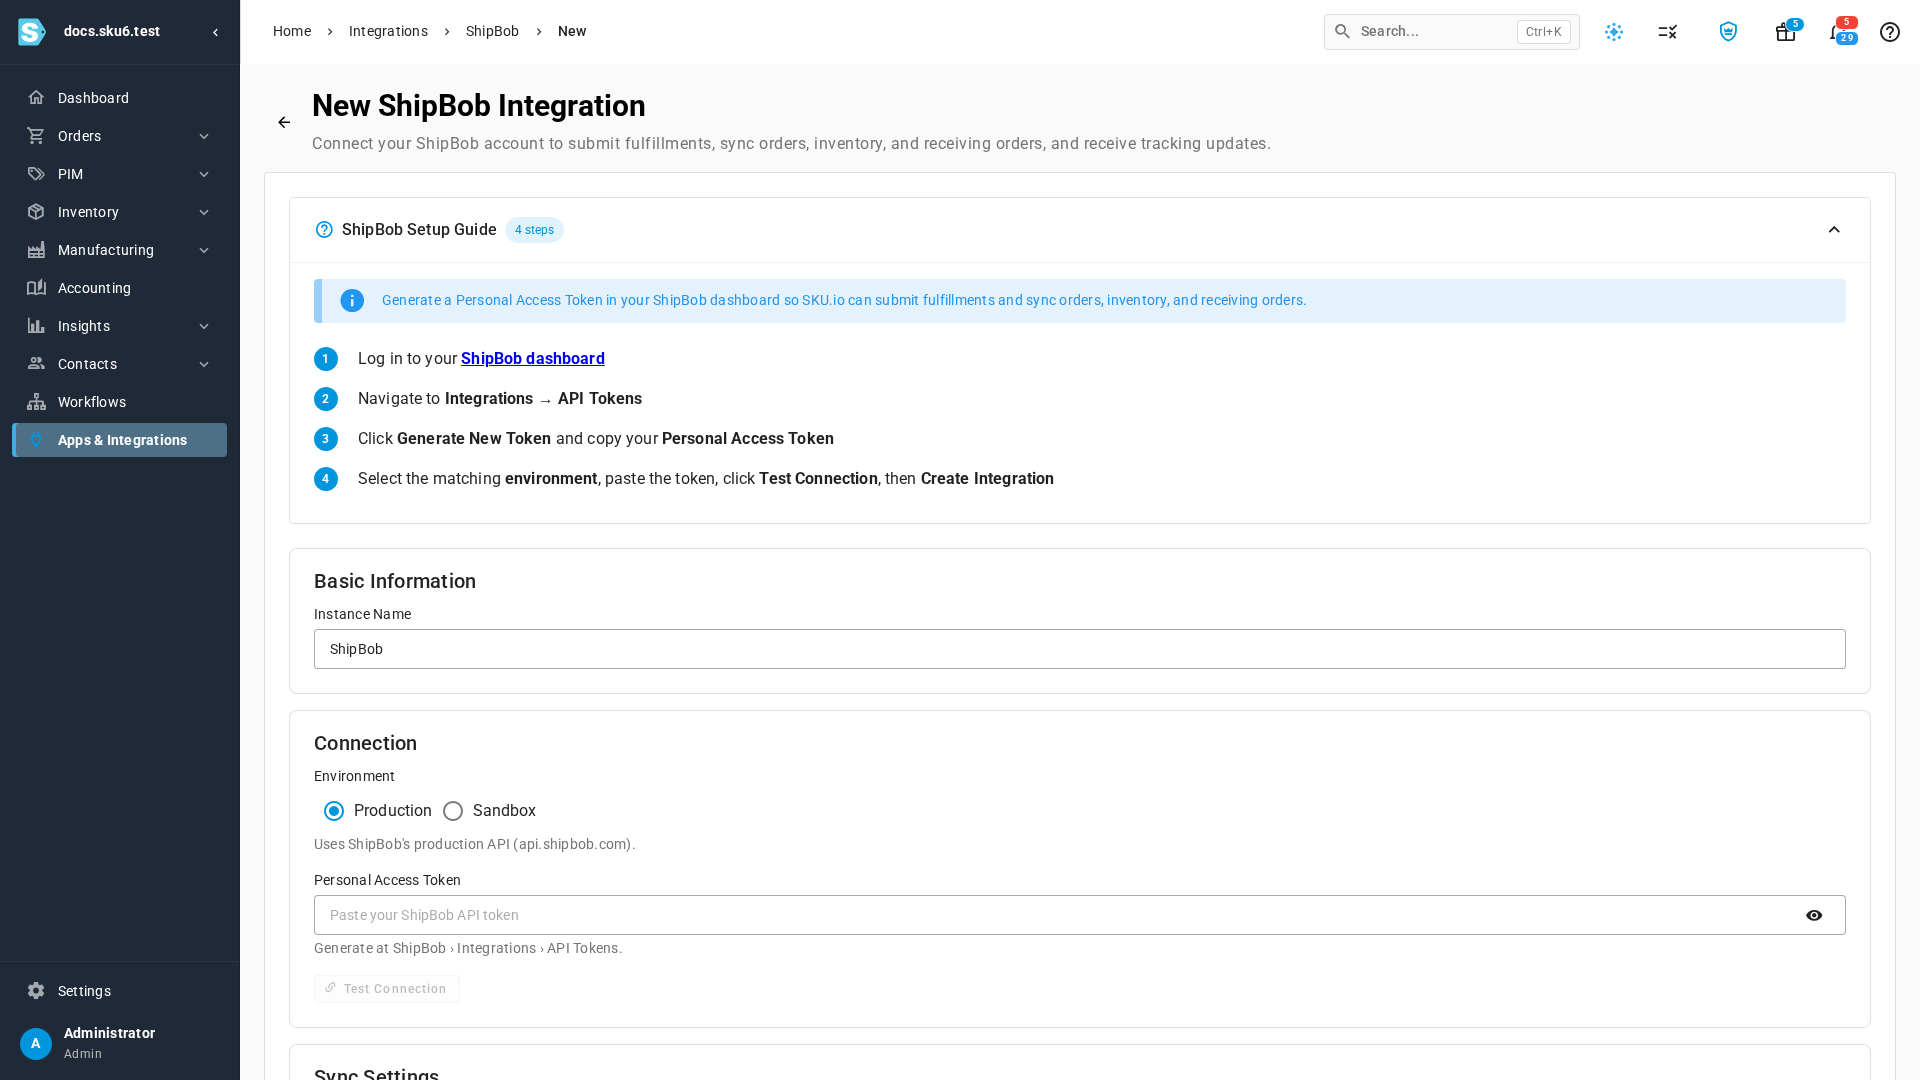
Task: Click the Accounting book icon
Action: coord(36,288)
